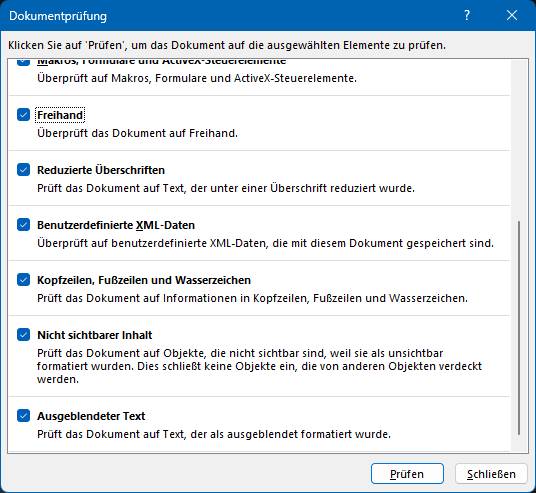The height and width of the screenshot is (493, 536).
Task: Click the Prüfen button
Action: point(407,474)
